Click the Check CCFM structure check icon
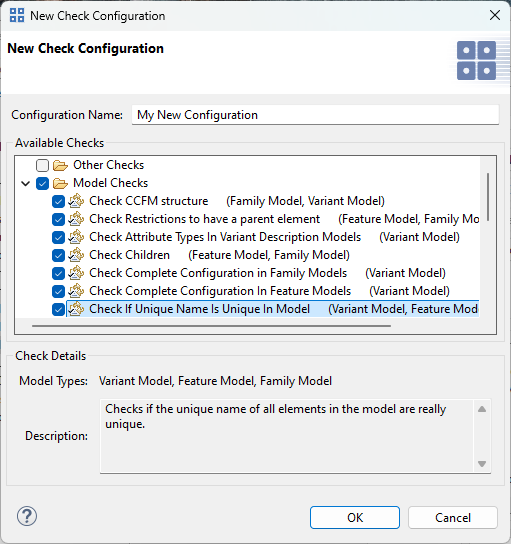Screen dimensions: 511x544 (76, 201)
